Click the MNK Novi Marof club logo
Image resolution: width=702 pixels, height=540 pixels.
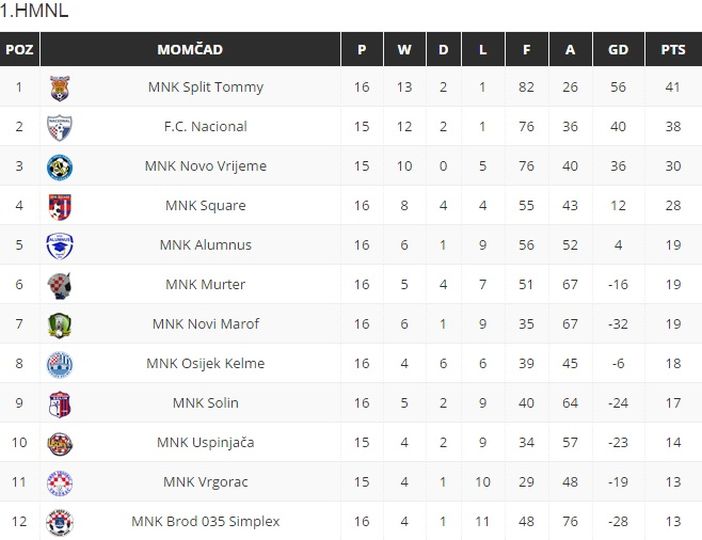pos(60,325)
